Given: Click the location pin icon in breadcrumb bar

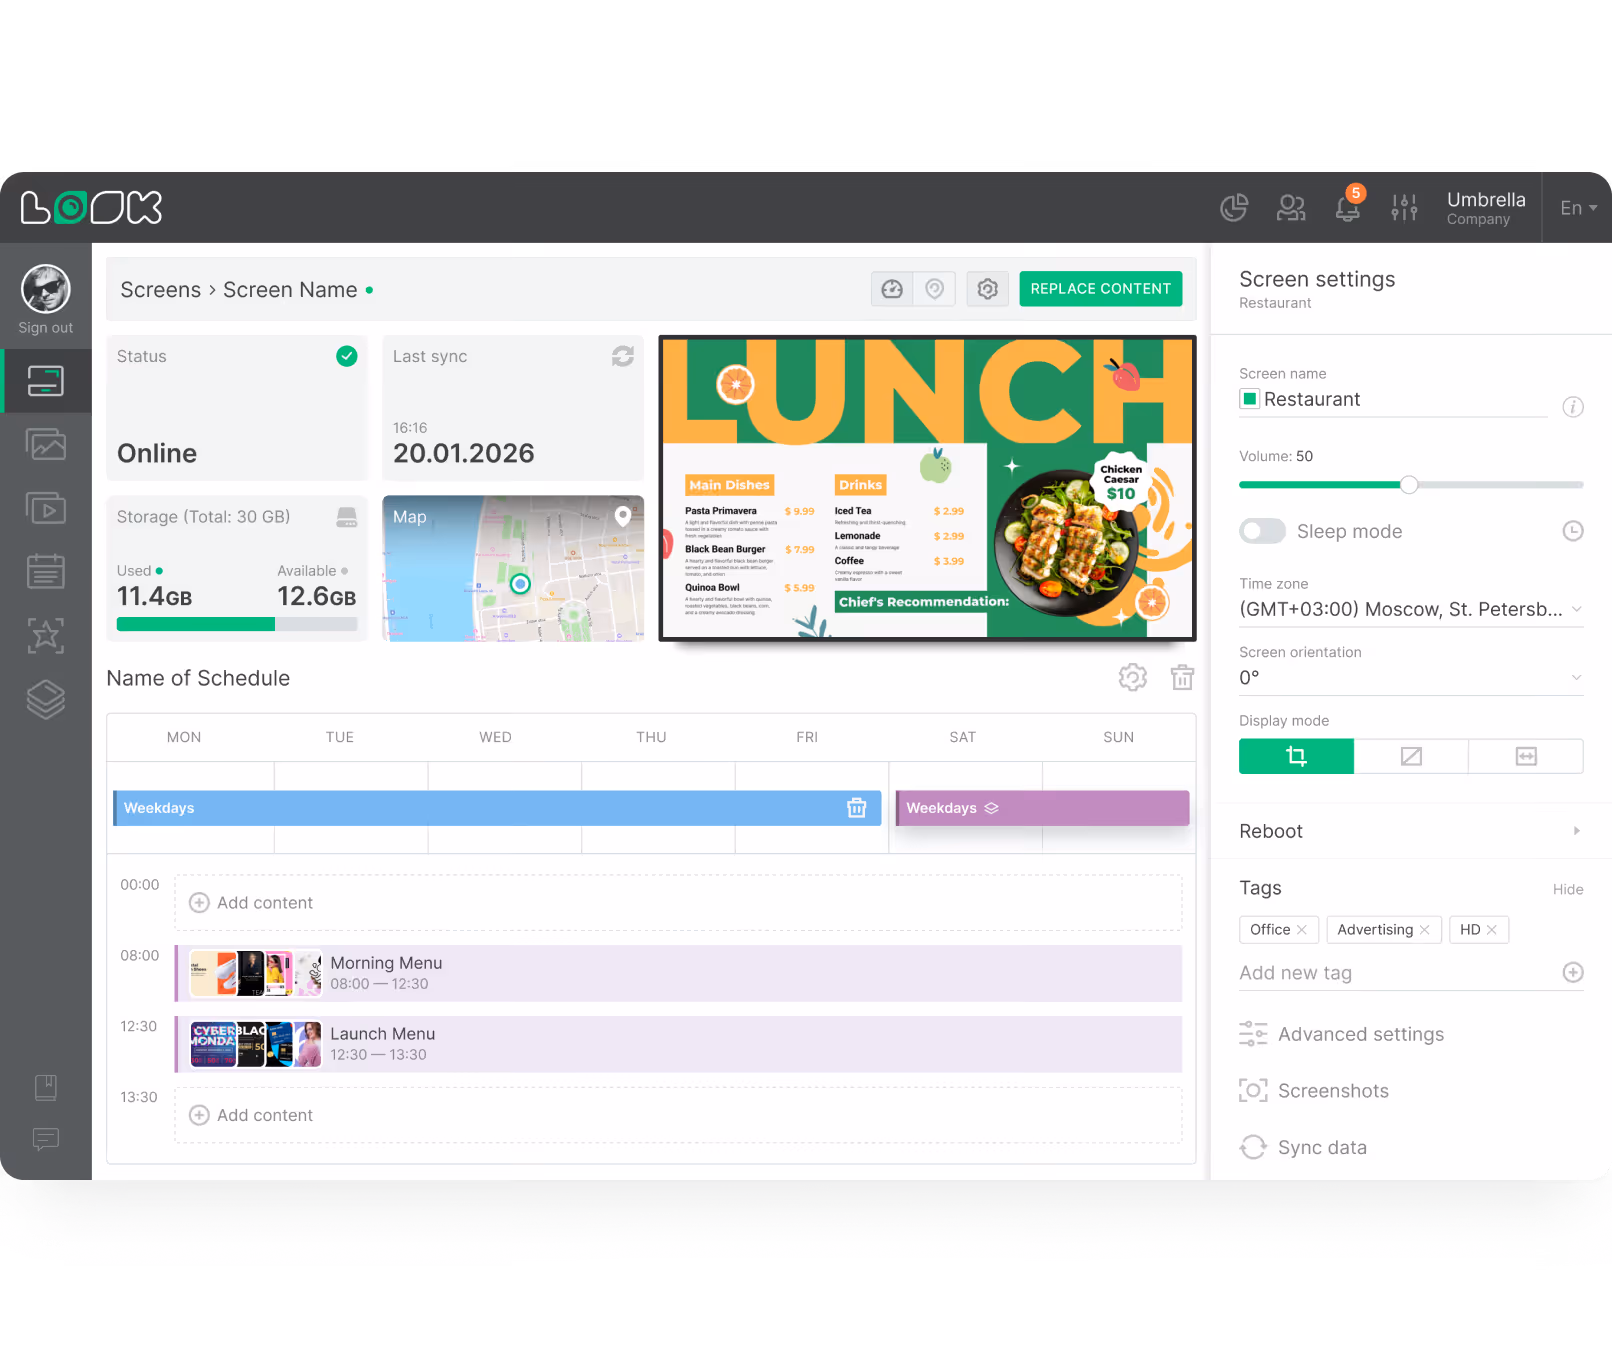Looking at the screenshot, I should click(x=935, y=289).
